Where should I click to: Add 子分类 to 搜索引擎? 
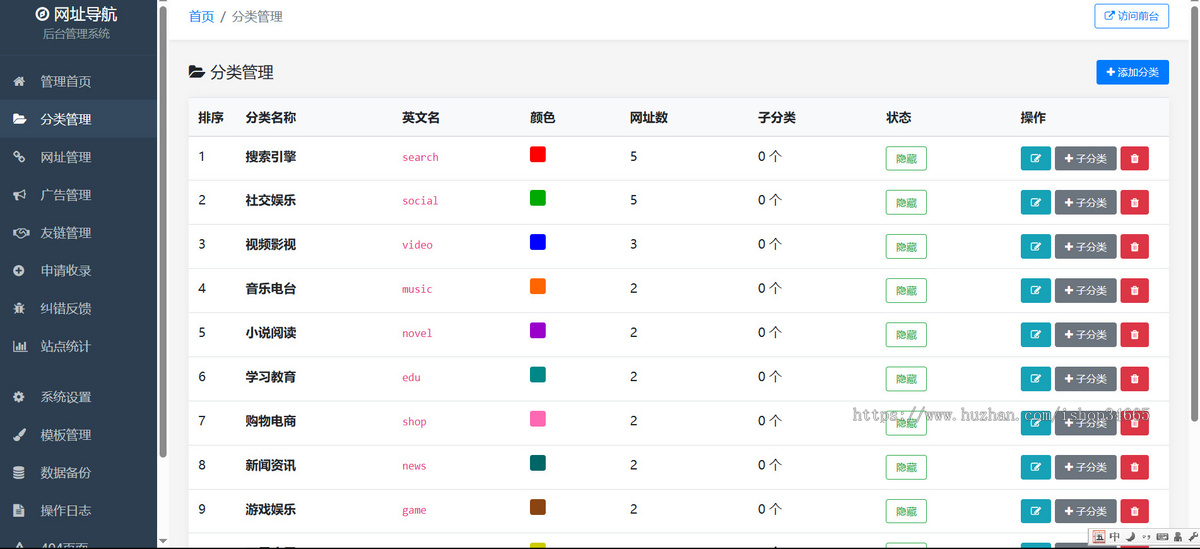(1086, 158)
